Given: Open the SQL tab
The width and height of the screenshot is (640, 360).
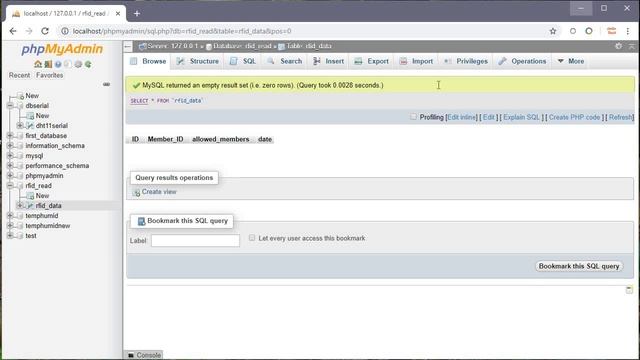Looking at the screenshot, I should click(x=243, y=61).
